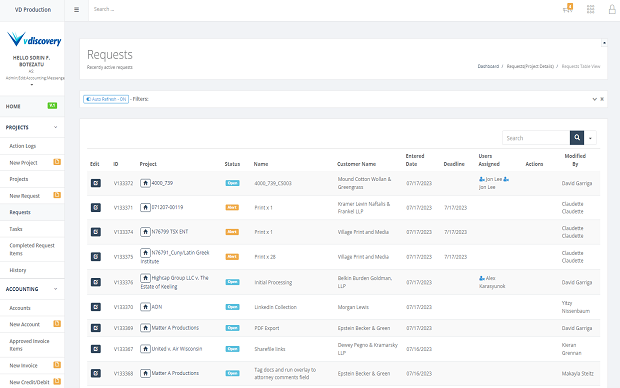Open Action Logs in the sidebar
The width and height of the screenshot is (620, 388).
point(23,146)
